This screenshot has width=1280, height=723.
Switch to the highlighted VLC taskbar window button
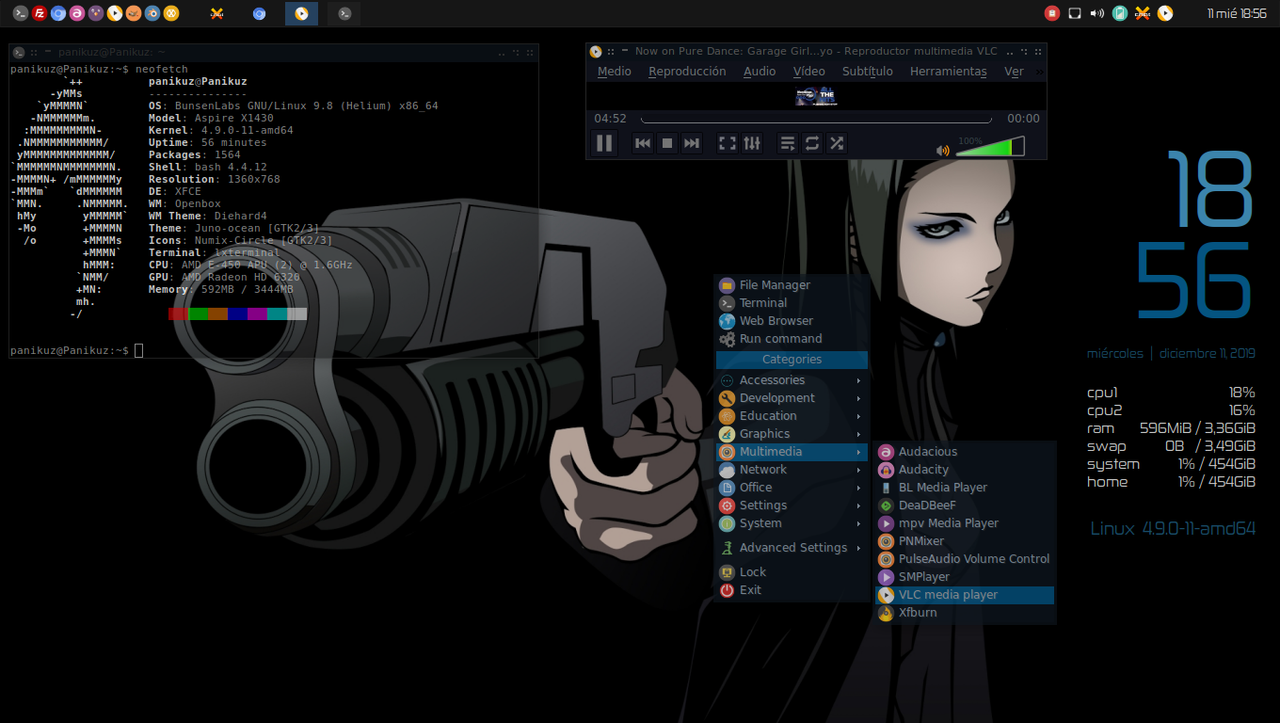coord(301,13)
